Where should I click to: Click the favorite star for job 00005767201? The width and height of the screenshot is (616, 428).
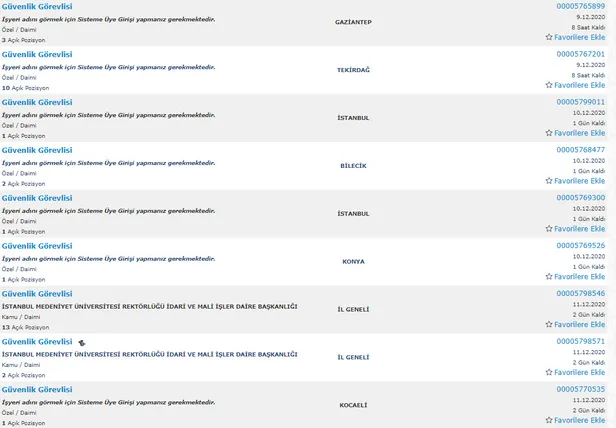[x=549, y=85]
